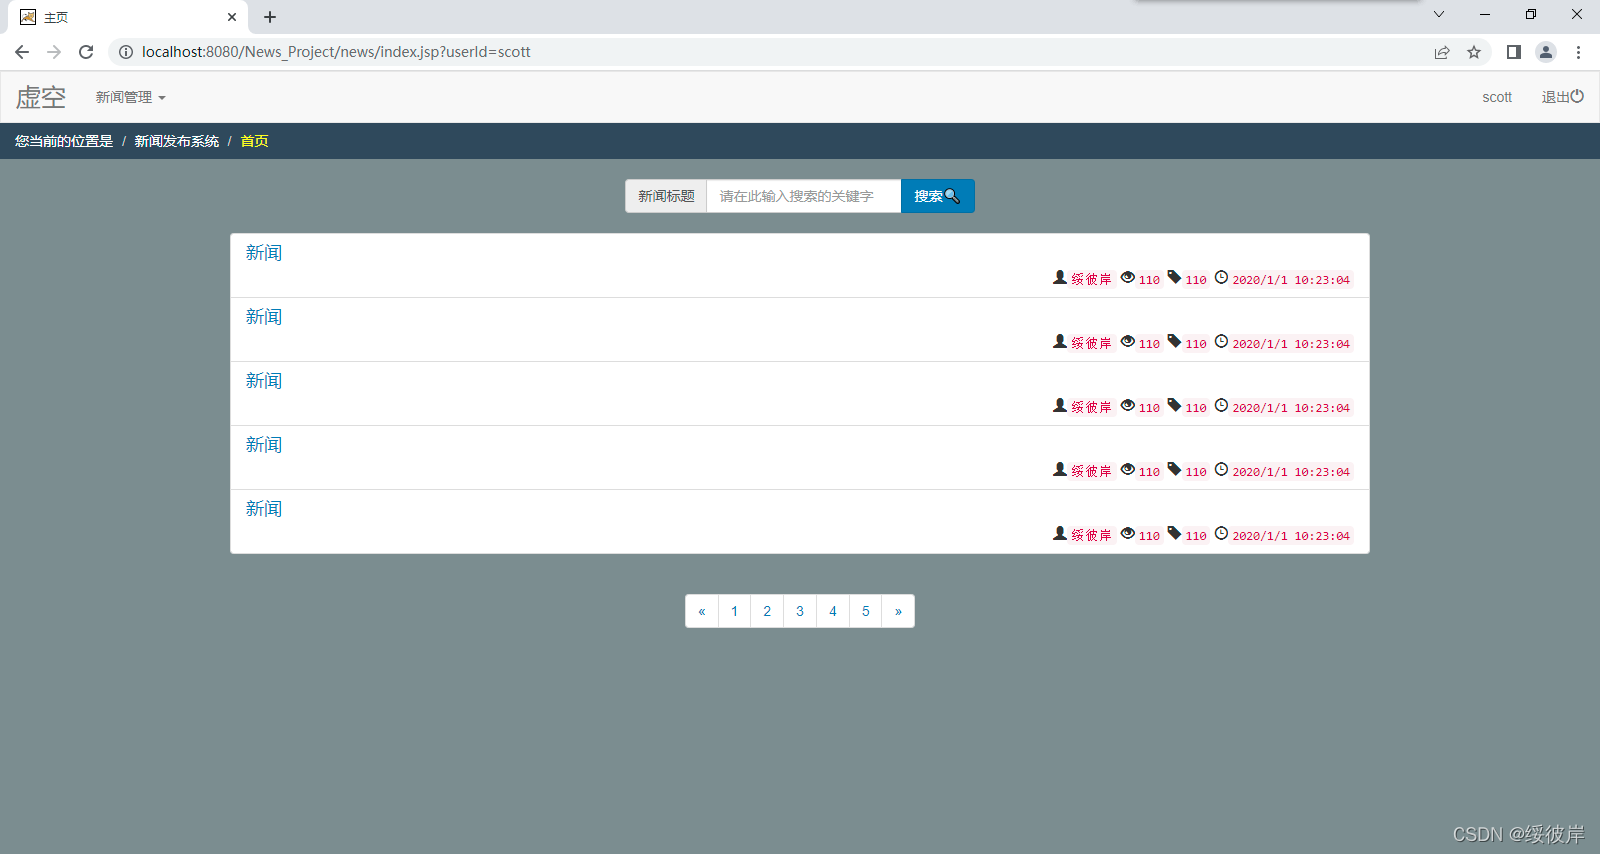This screenshot has width=1600, height=854.
Task: Go to next page with » button
Action: [898, 611]
